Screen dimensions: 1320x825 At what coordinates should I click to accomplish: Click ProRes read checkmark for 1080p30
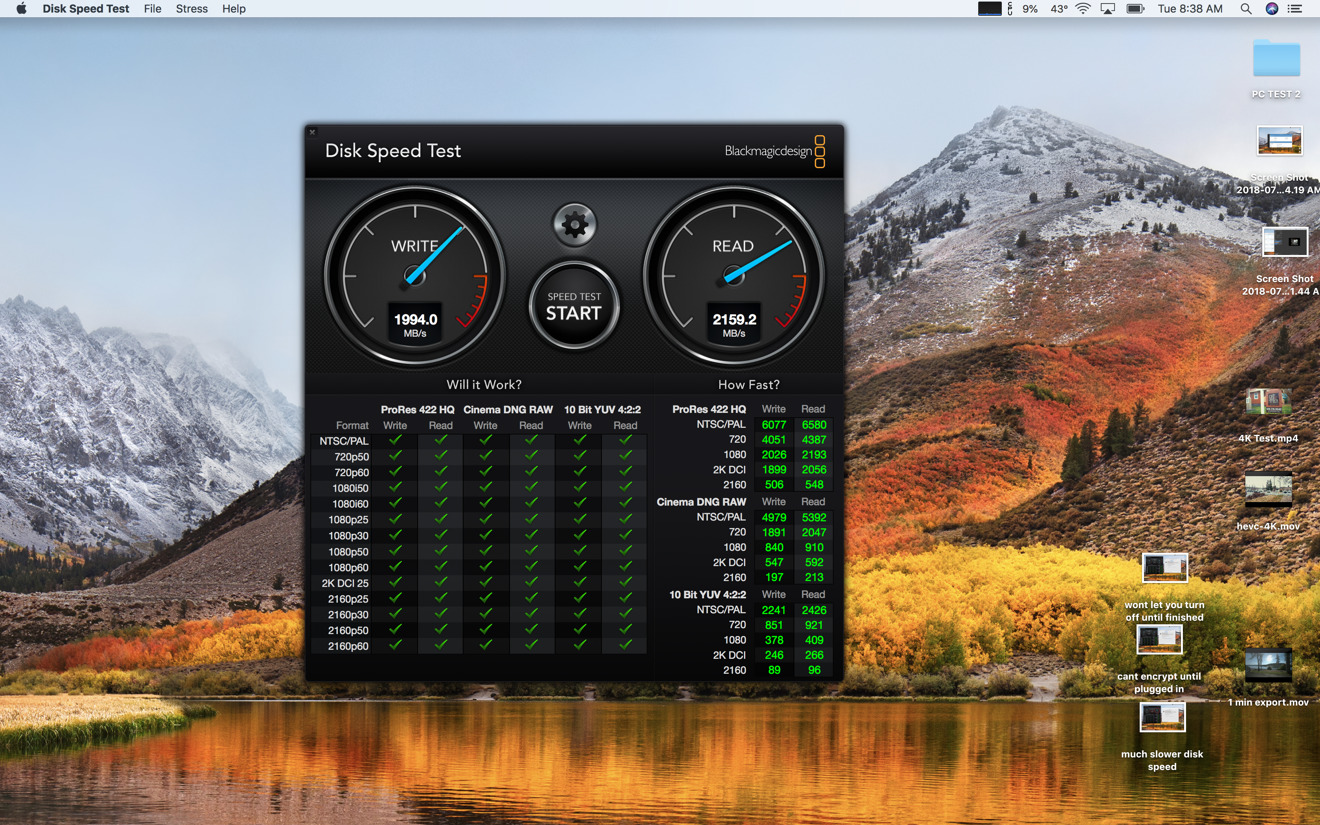[441, 535]
